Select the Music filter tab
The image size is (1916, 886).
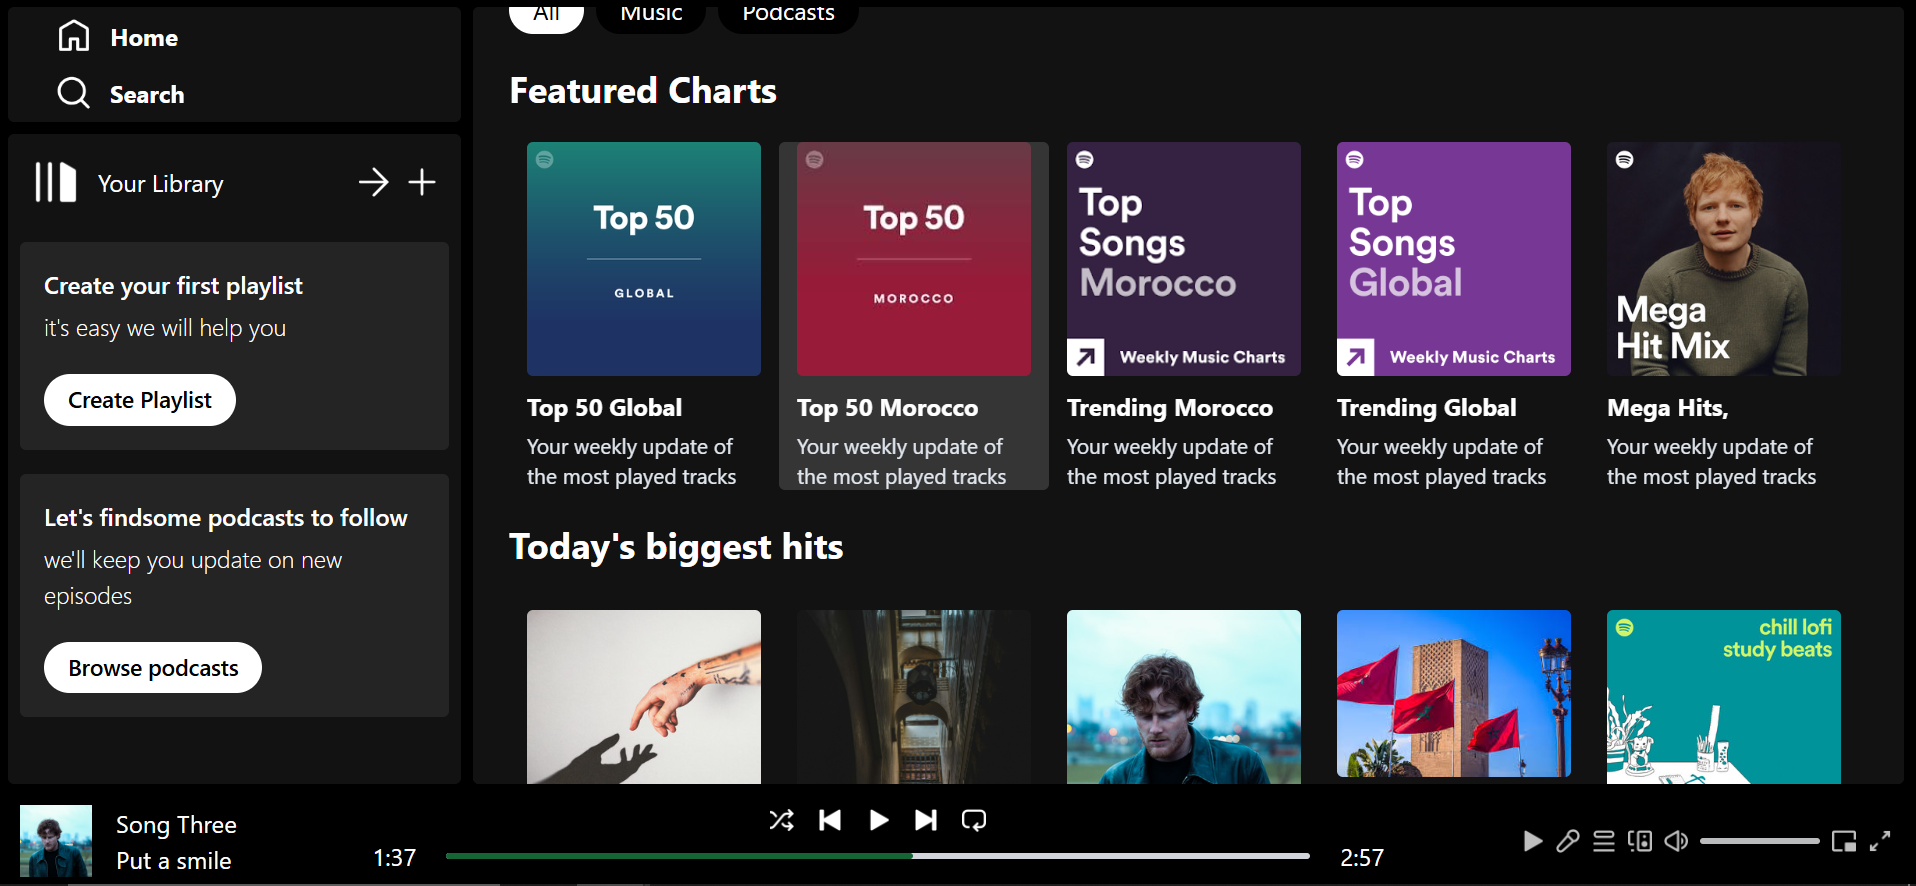tap(651, 15)
